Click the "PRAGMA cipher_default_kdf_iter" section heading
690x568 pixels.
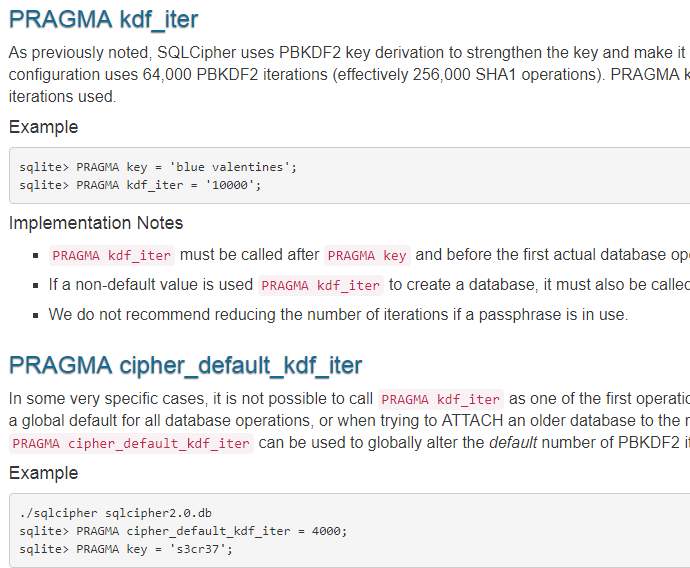tap(185, 364)
